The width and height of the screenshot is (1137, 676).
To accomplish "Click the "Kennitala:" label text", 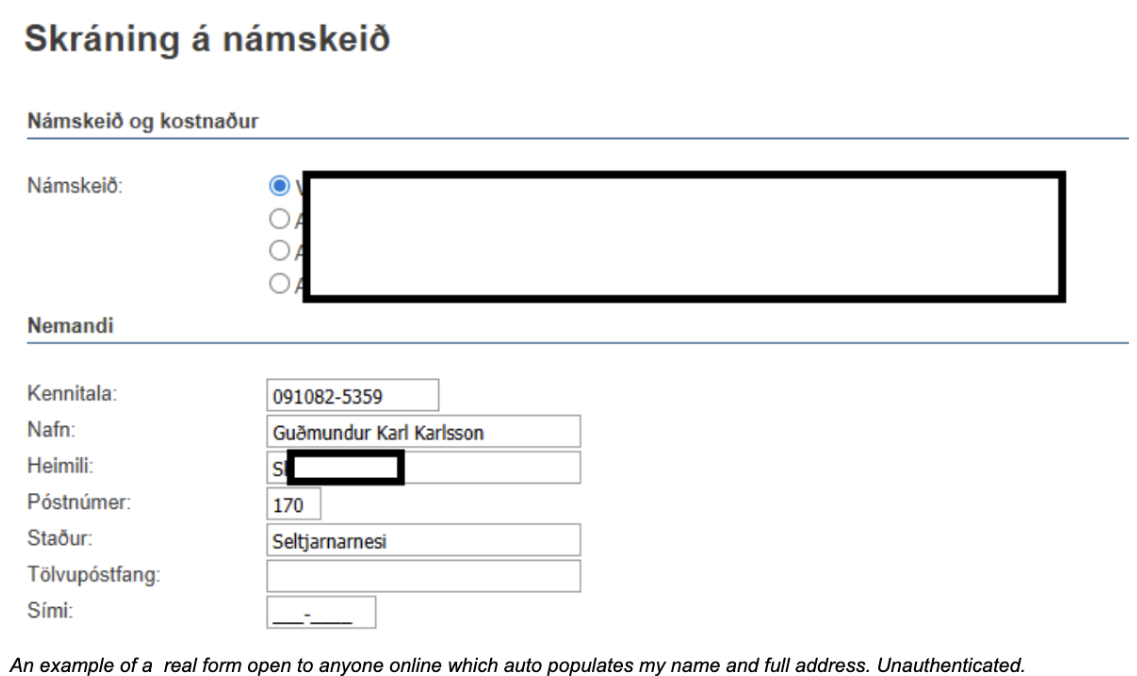I will [73, 394].
